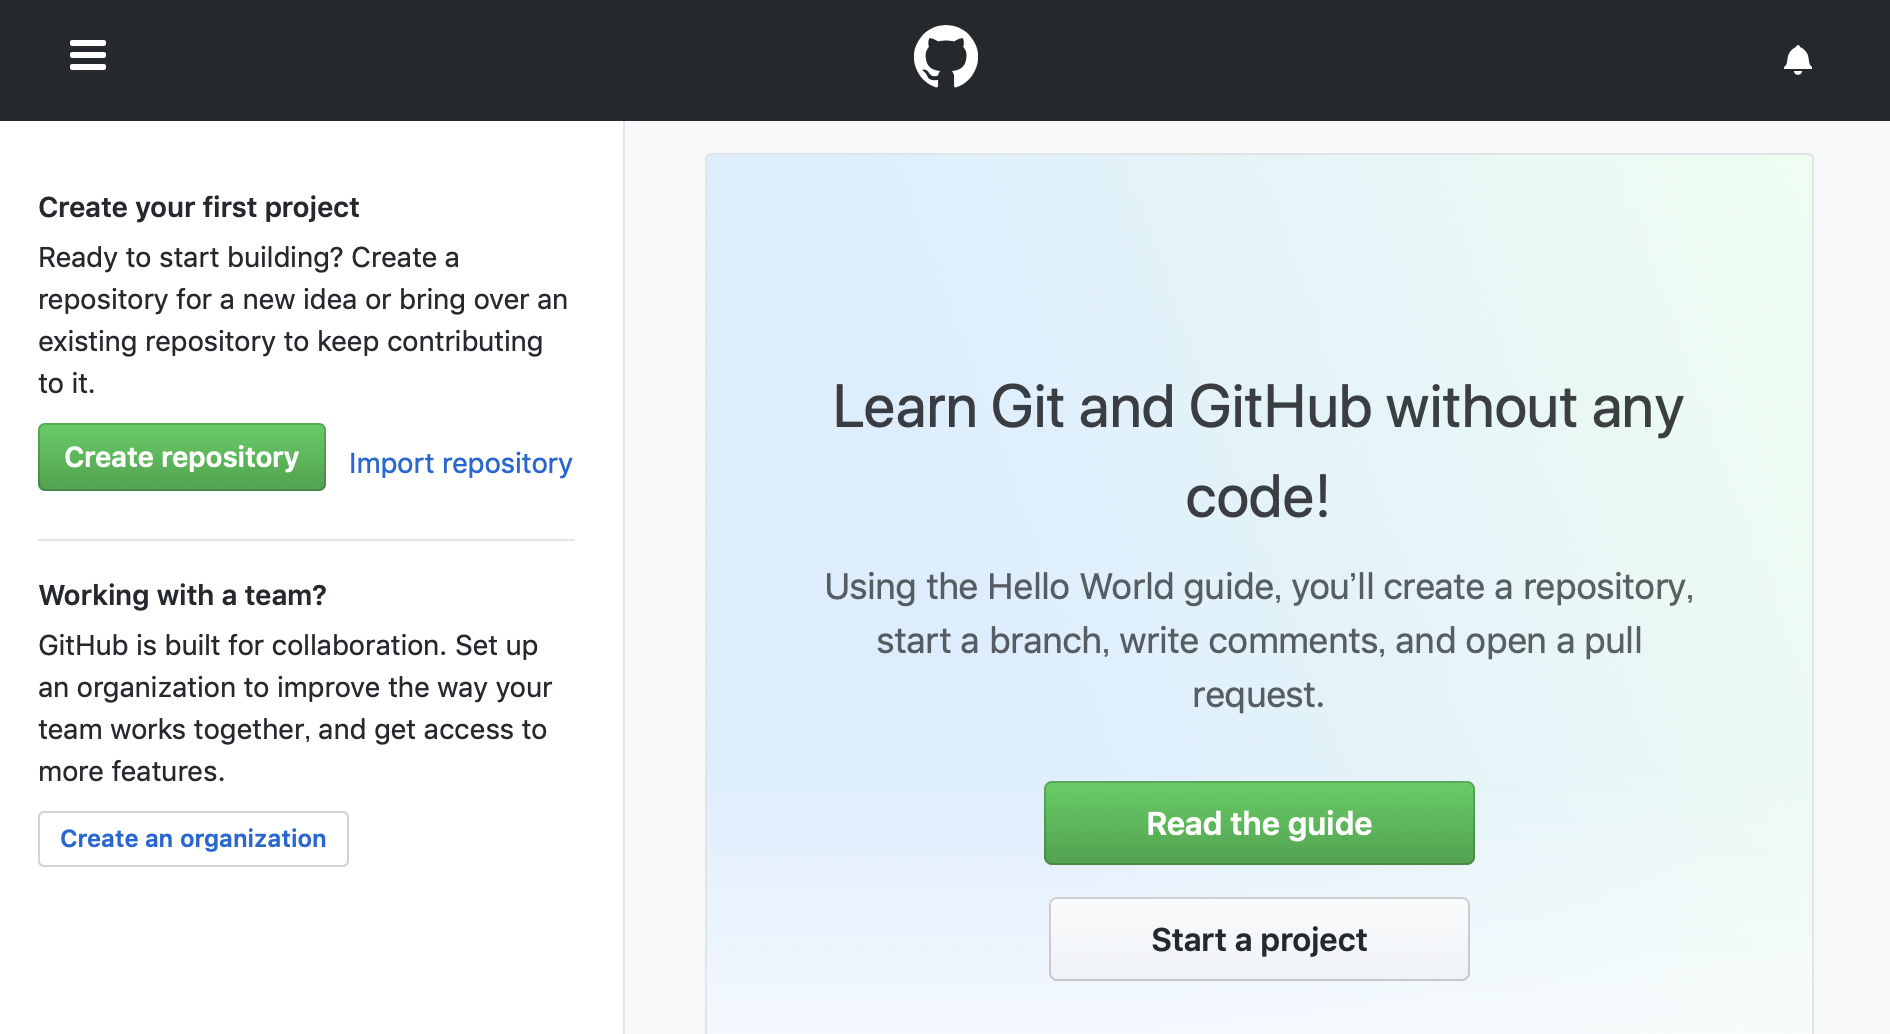The height and width of the screenshot is (1034, 1890).
Task: Open the Import repository link
Action: pos(461,463)
